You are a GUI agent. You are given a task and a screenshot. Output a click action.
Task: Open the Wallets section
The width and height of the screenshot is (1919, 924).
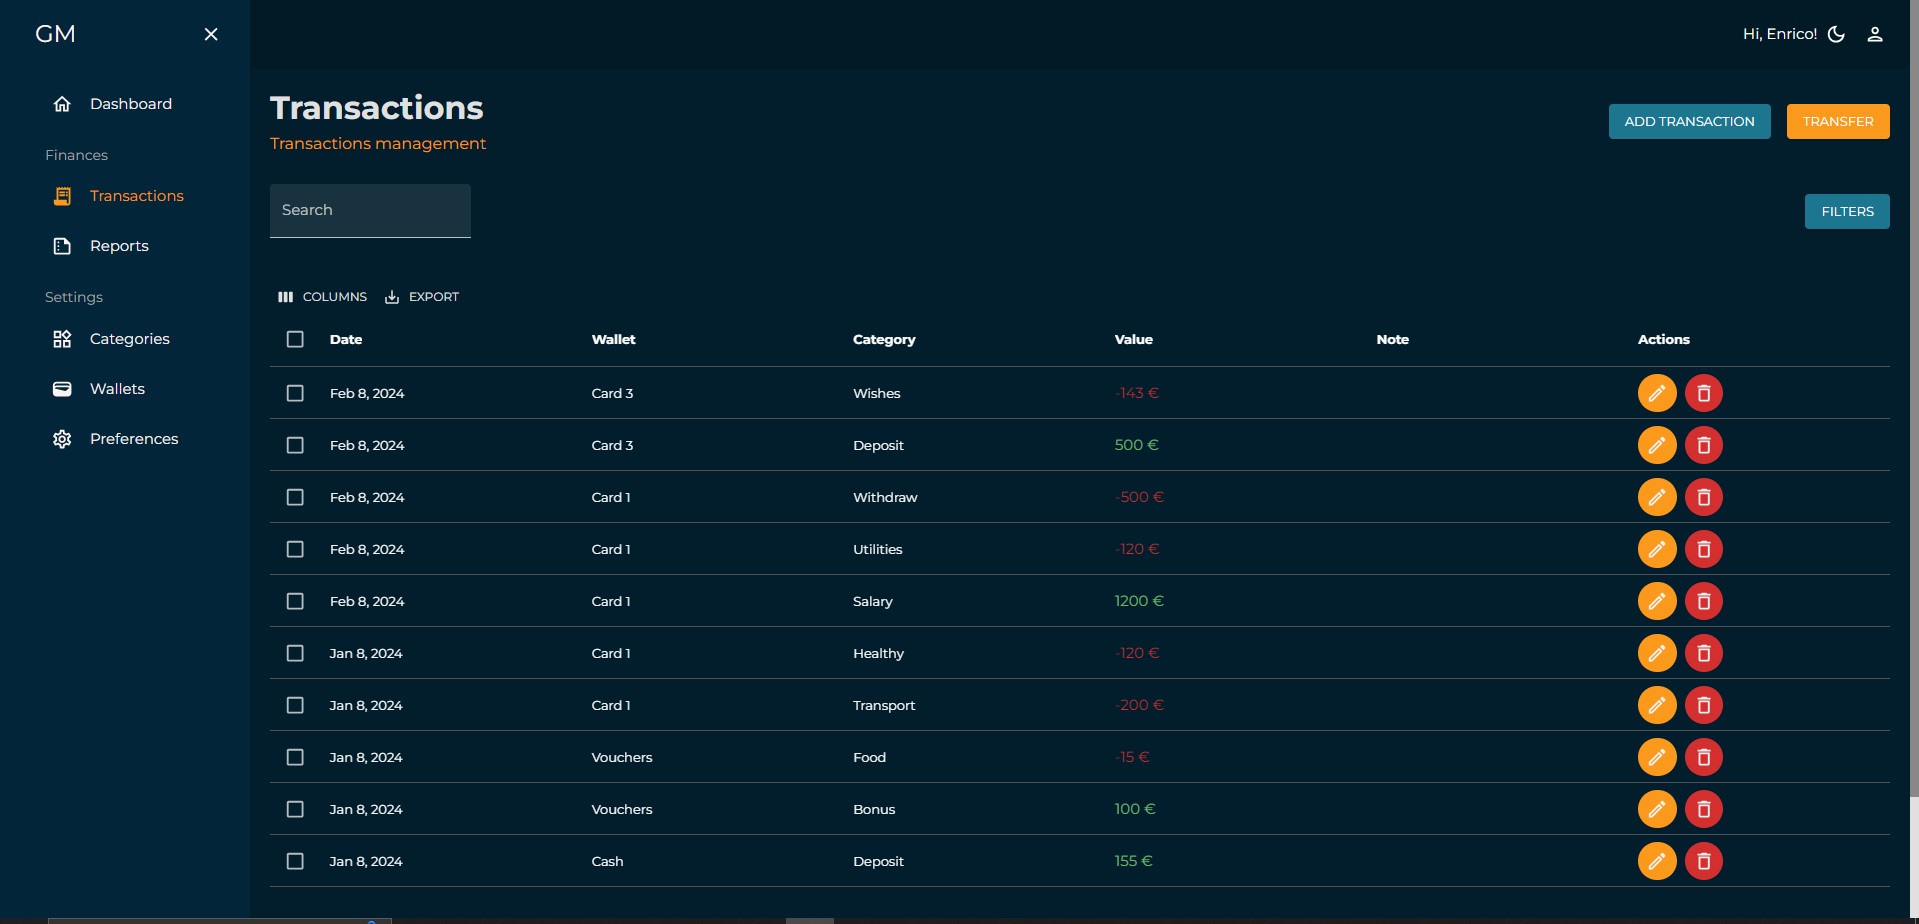point(117,388)
